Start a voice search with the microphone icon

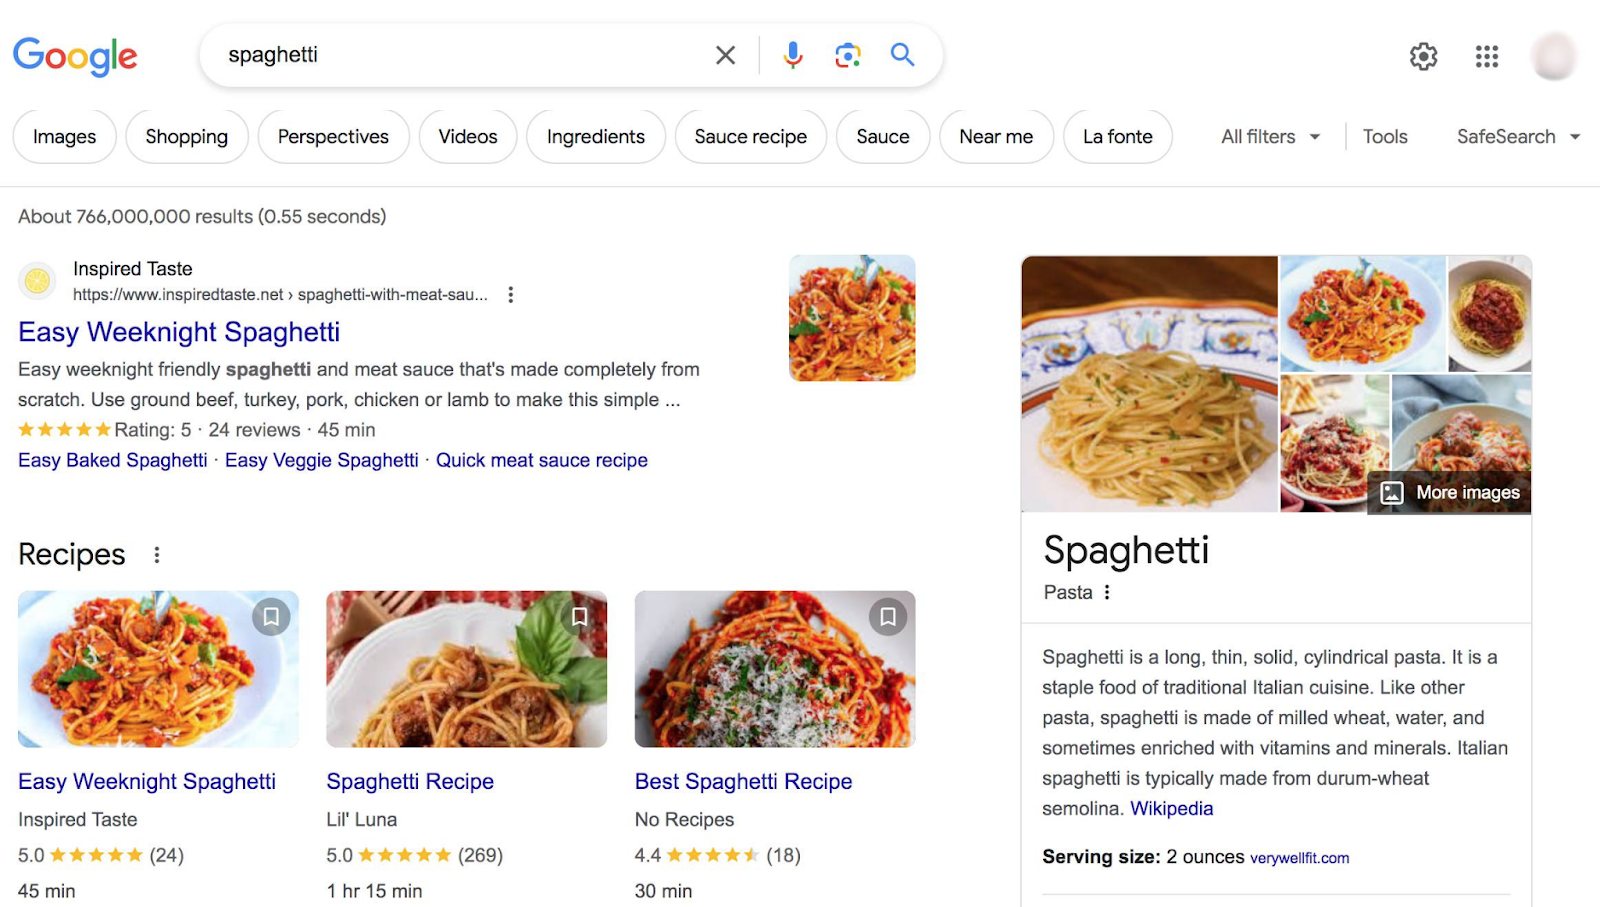pyautogui.click(x=792, y=55)
